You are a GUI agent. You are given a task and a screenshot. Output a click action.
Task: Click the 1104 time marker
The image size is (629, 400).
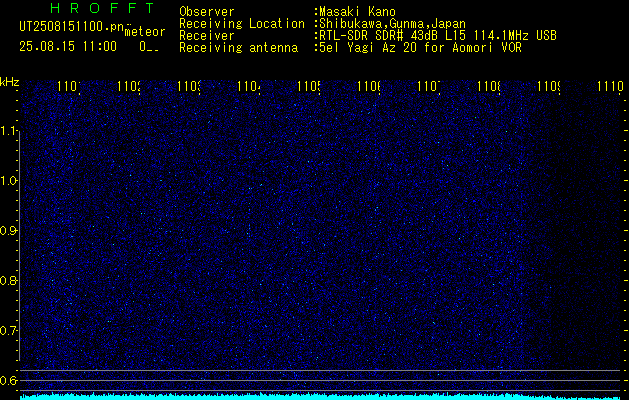click(x=249, y=86)
